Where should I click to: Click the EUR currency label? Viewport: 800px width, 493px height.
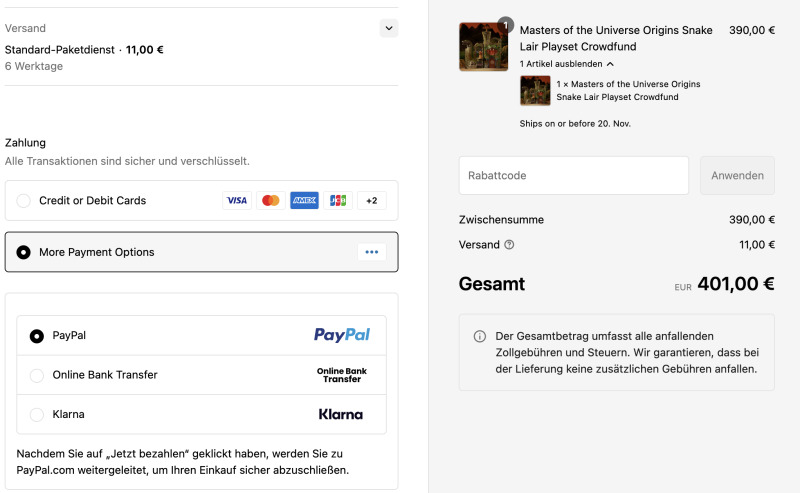[x=683, y=287]
